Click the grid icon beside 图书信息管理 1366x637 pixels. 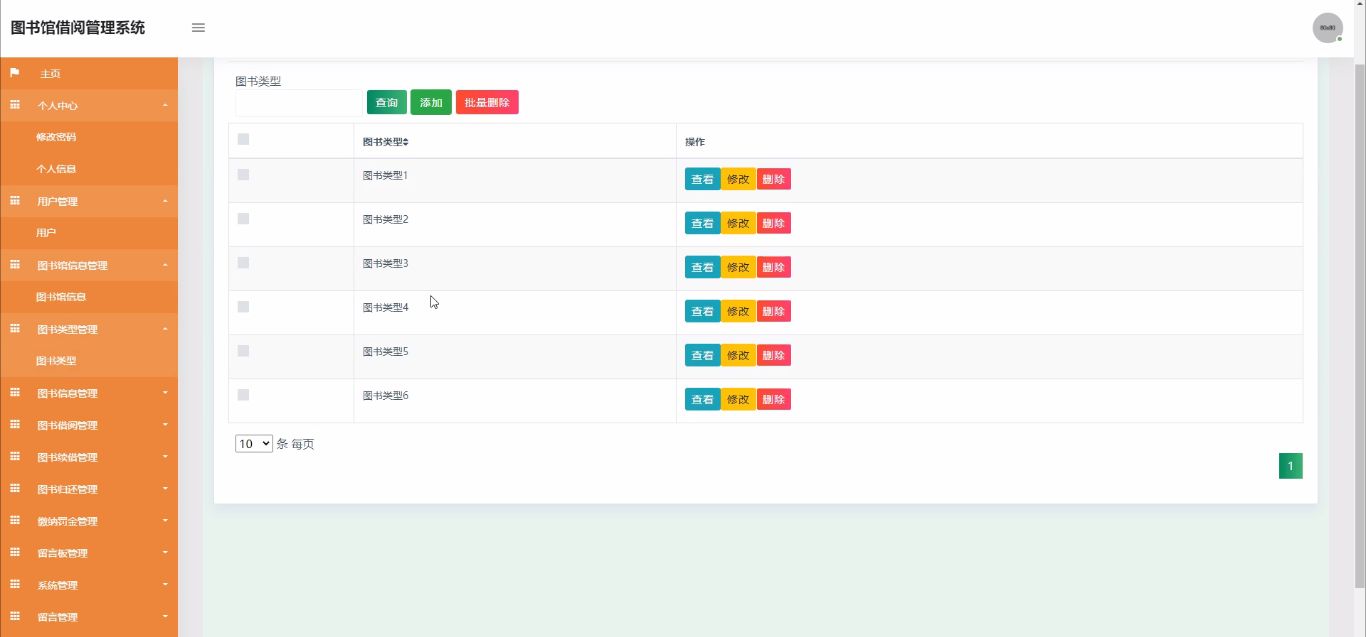(x=15, y=393)
